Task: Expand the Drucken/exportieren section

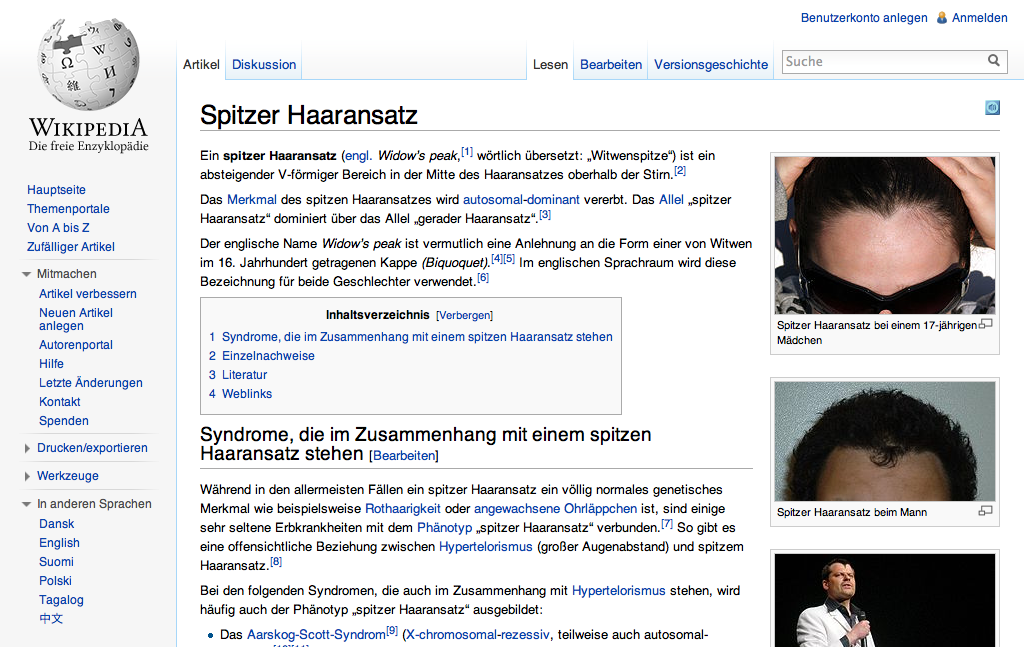Action: 27,448
